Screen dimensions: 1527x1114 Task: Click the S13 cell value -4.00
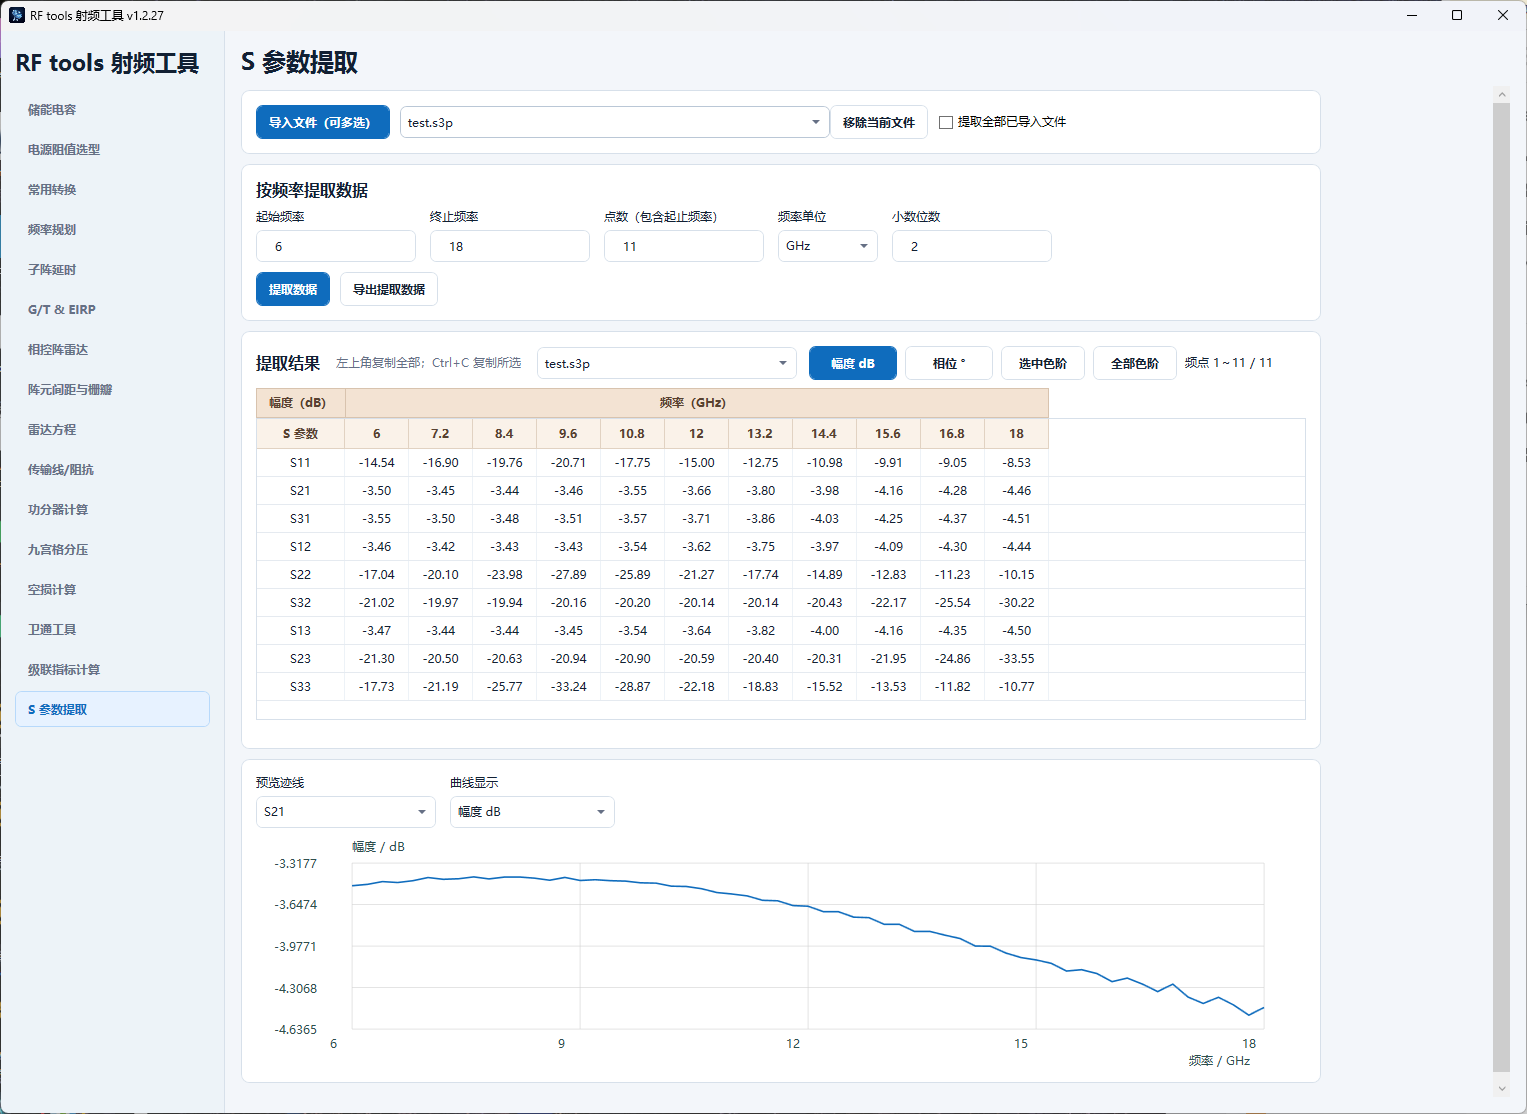point(825,630)
